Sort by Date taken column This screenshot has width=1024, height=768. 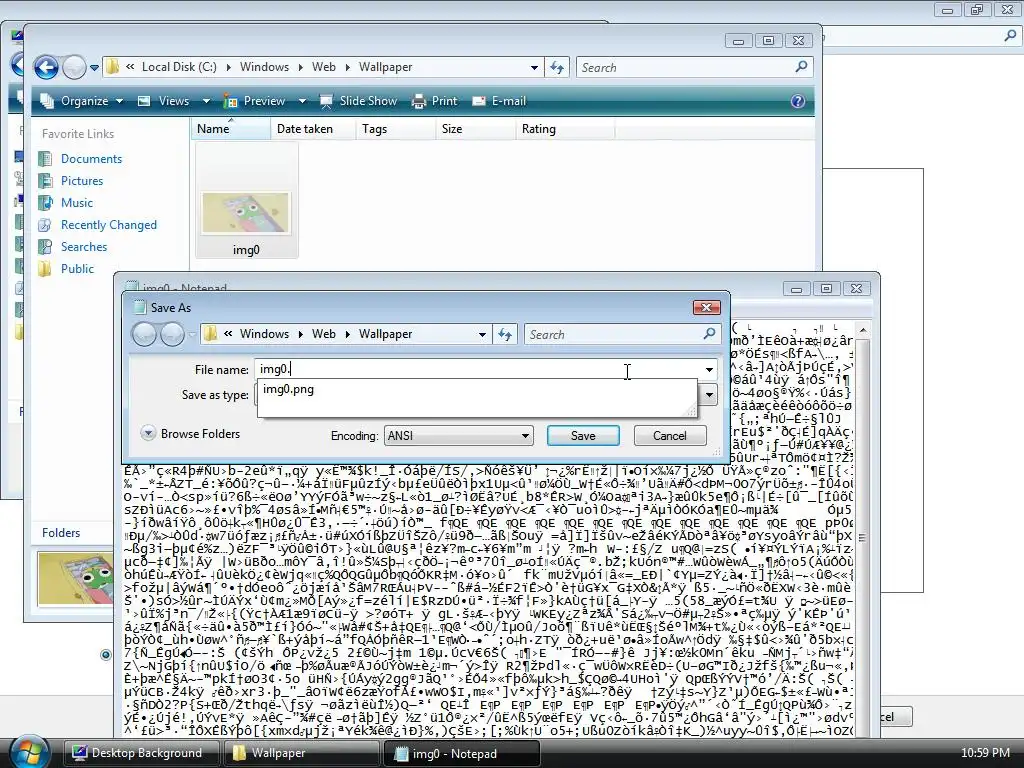pyautogui.click(x=313, y=129)
